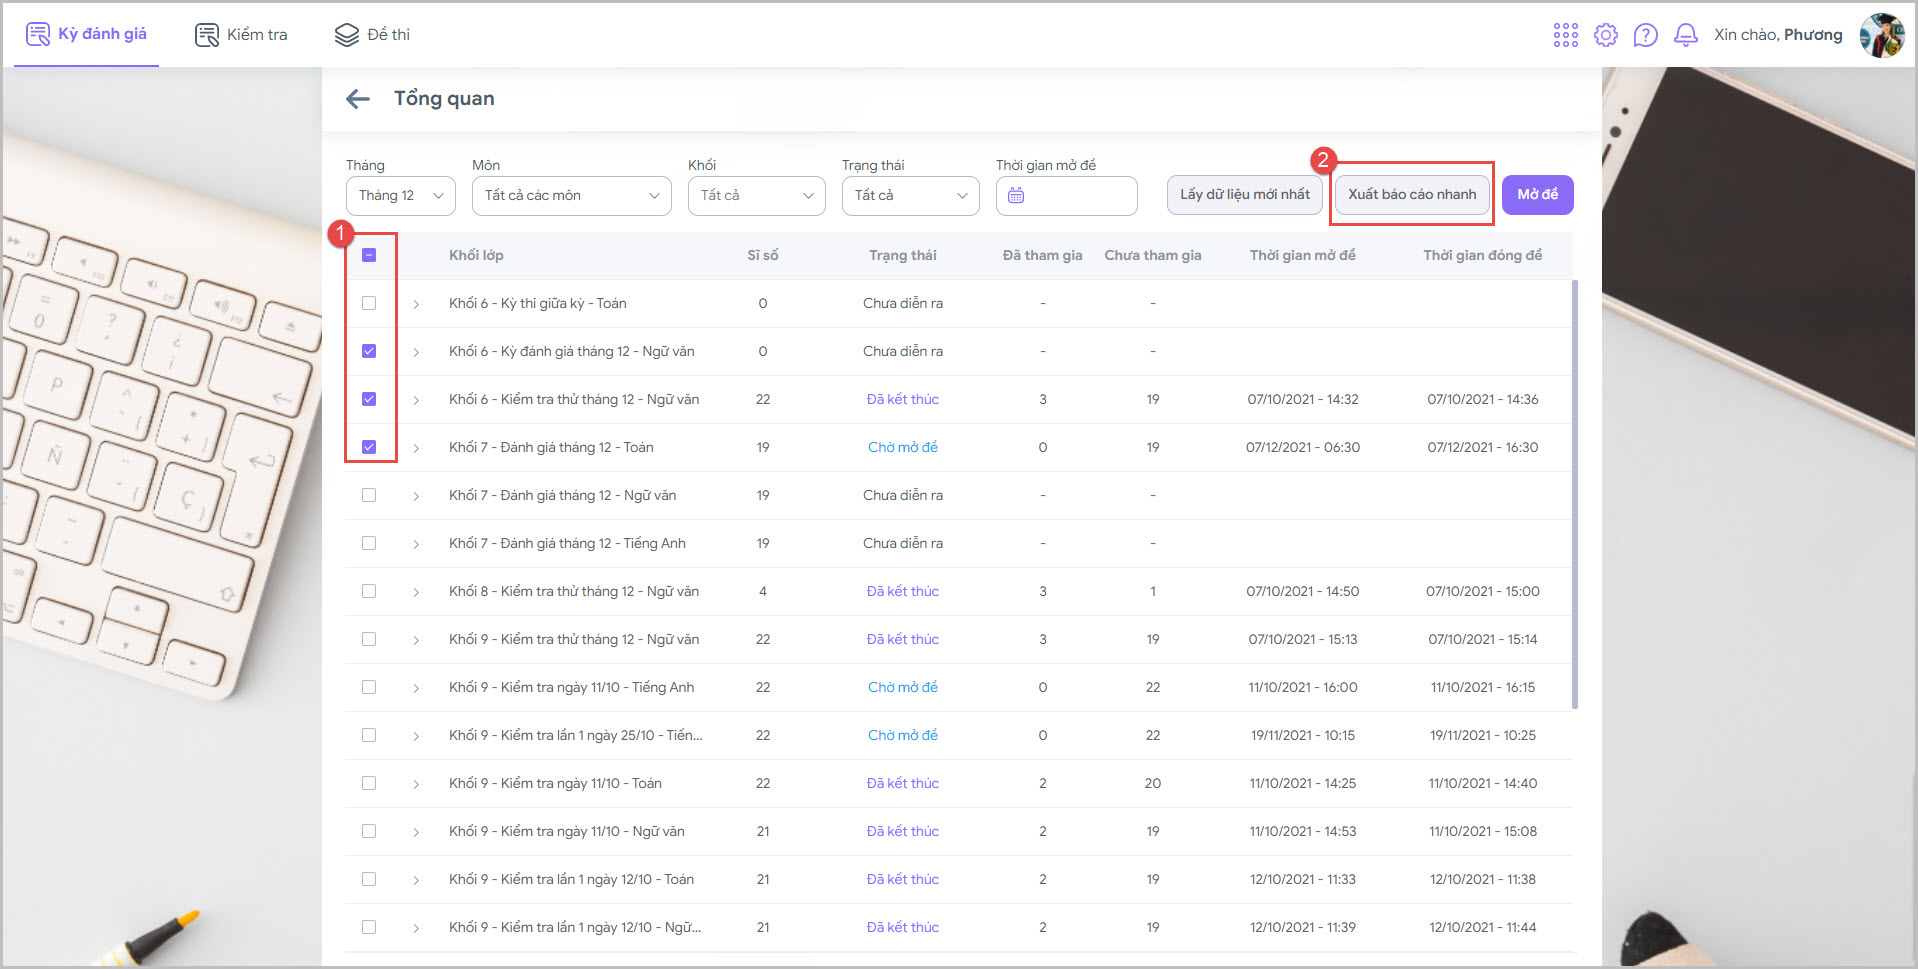Click the Đề thi stack icon
This screenshot has height=969, width=1918.
pyautogui.click(x=346, y=35)
